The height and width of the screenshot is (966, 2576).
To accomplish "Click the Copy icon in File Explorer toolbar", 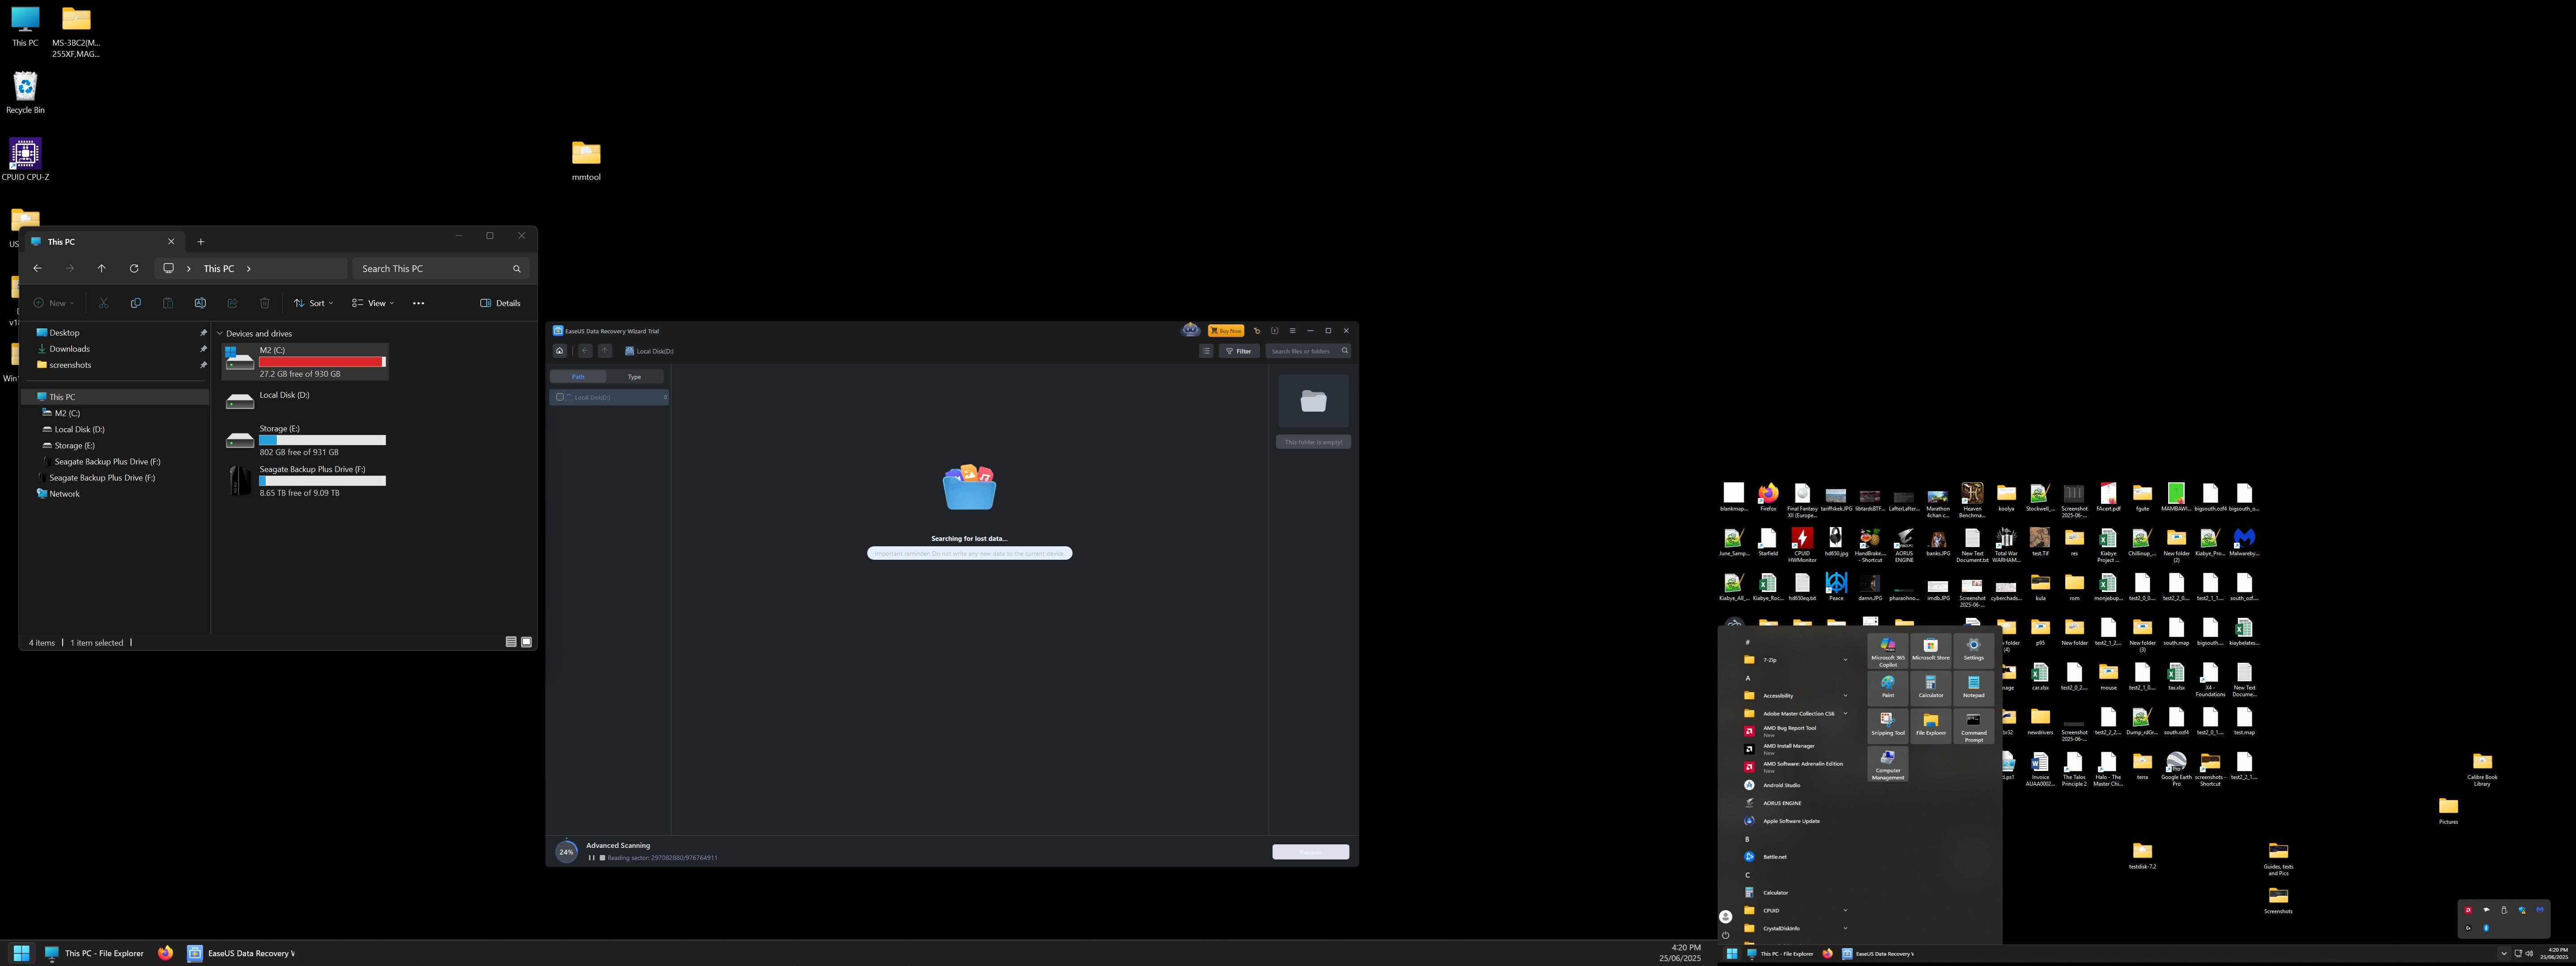I will click(136, 303).
